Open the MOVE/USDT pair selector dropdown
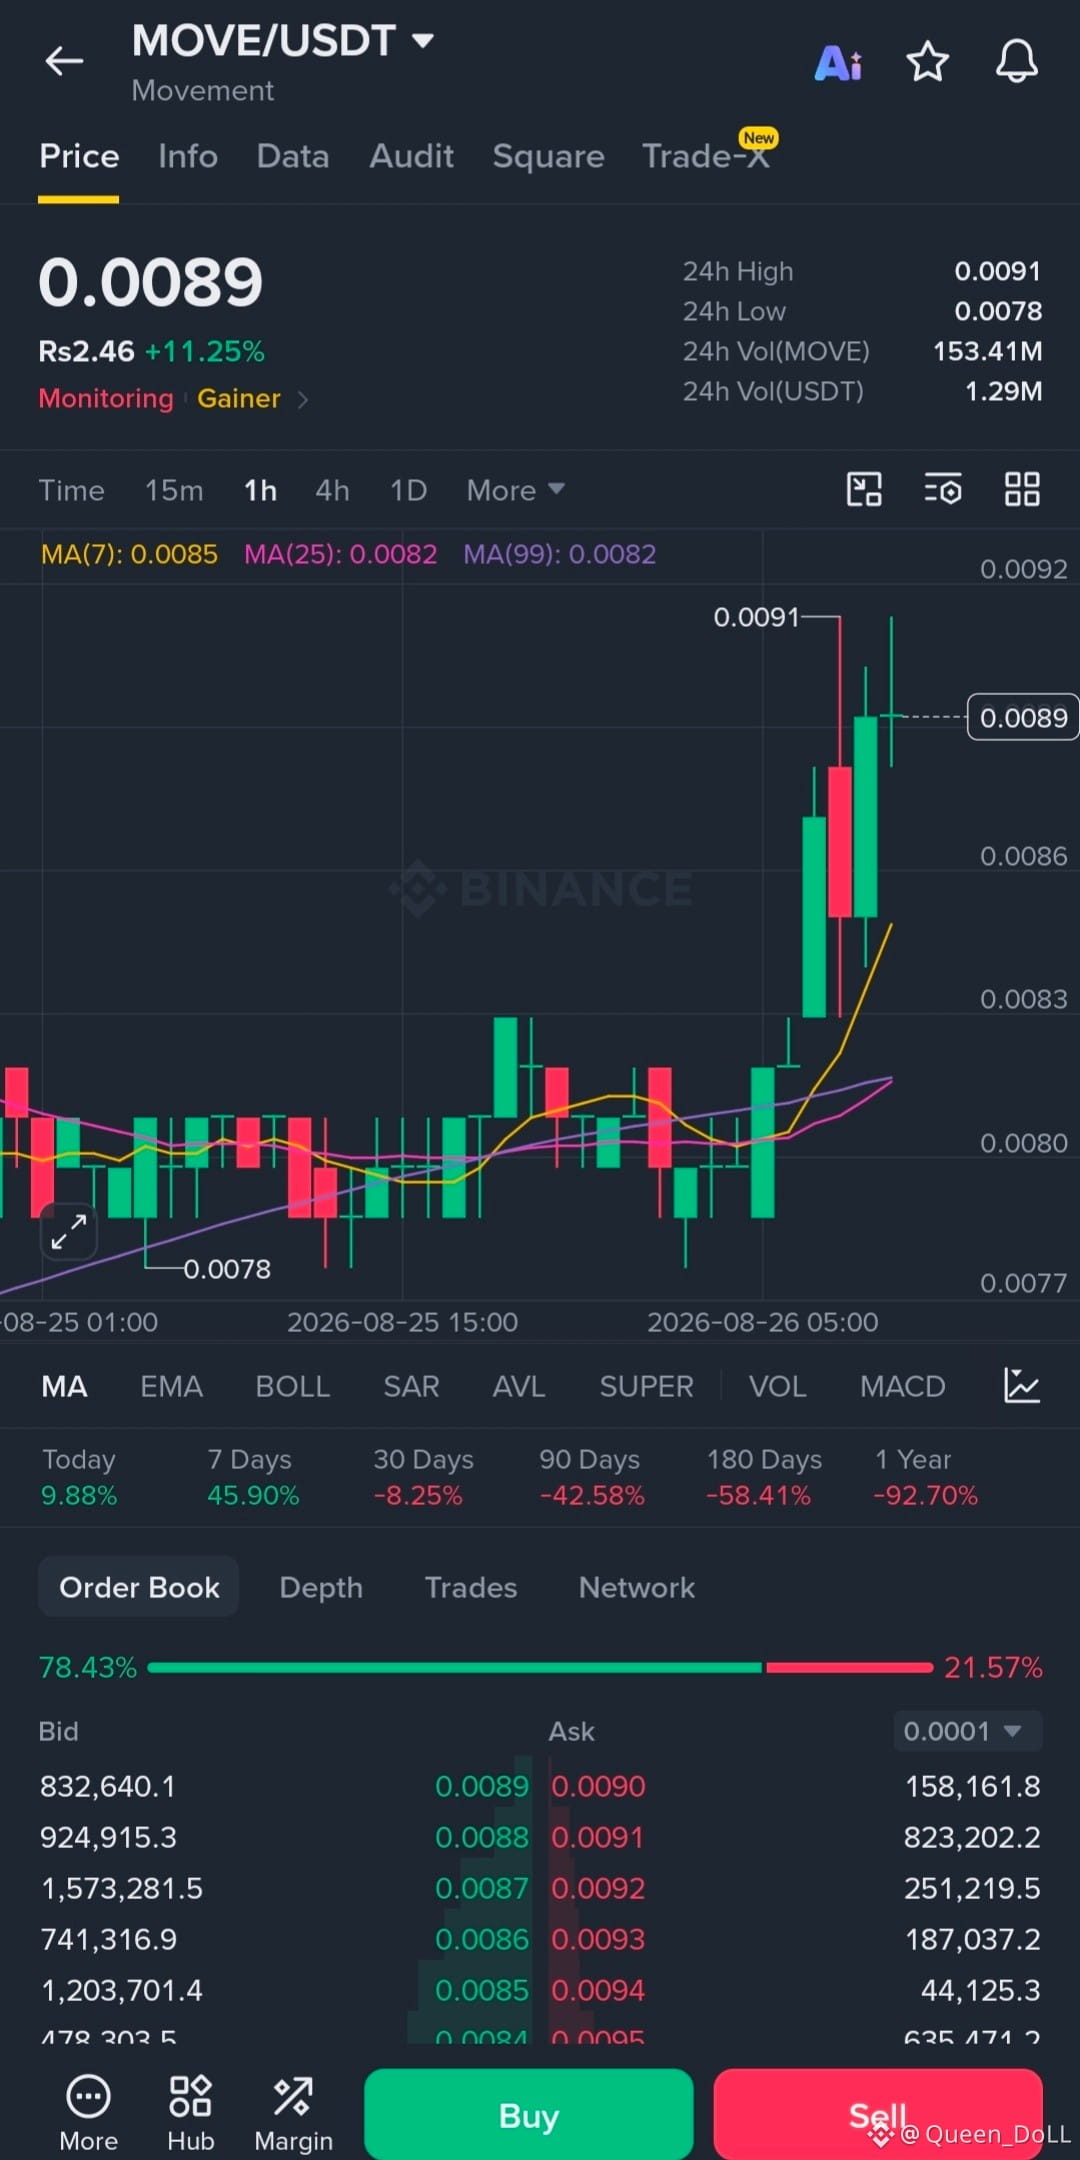 pyautogui.click(x=283, y=41)
